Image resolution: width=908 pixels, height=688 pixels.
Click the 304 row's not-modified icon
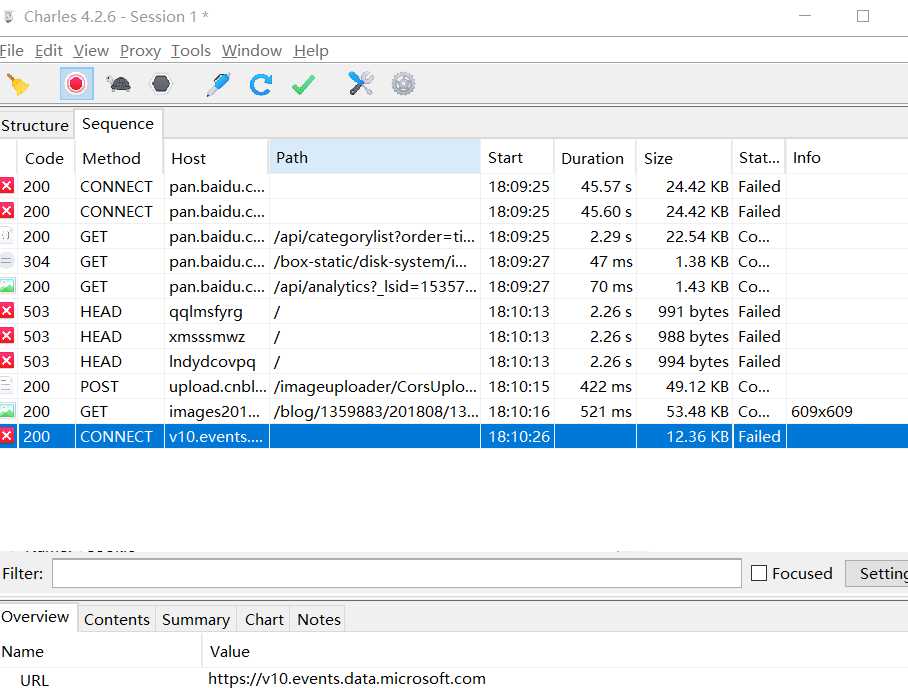pyautogui.click(x=6, y=261)
